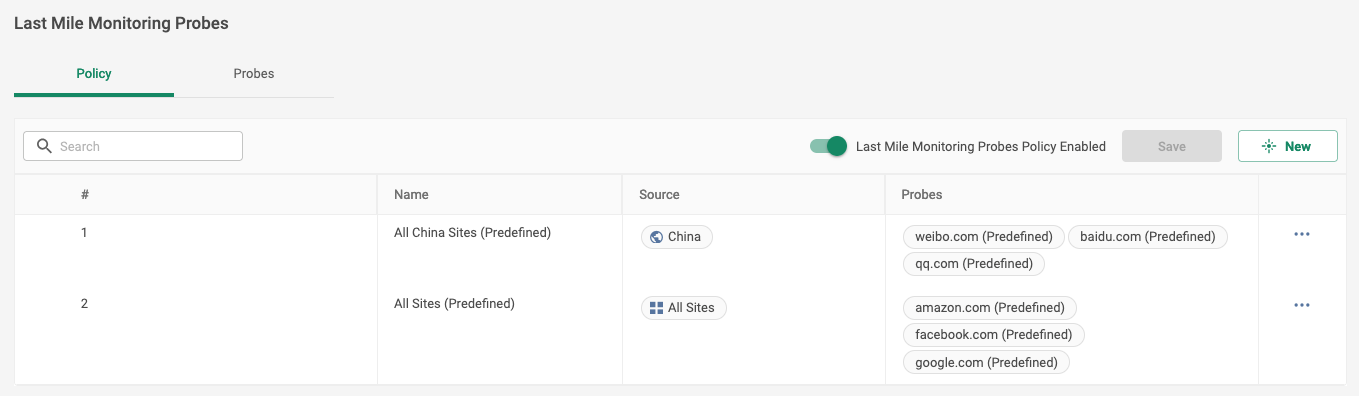The height and width of the screenshot is (396, 1359).
Task: Click the "All China Sites (Predefined)" name
Action: tap(473, 233)
